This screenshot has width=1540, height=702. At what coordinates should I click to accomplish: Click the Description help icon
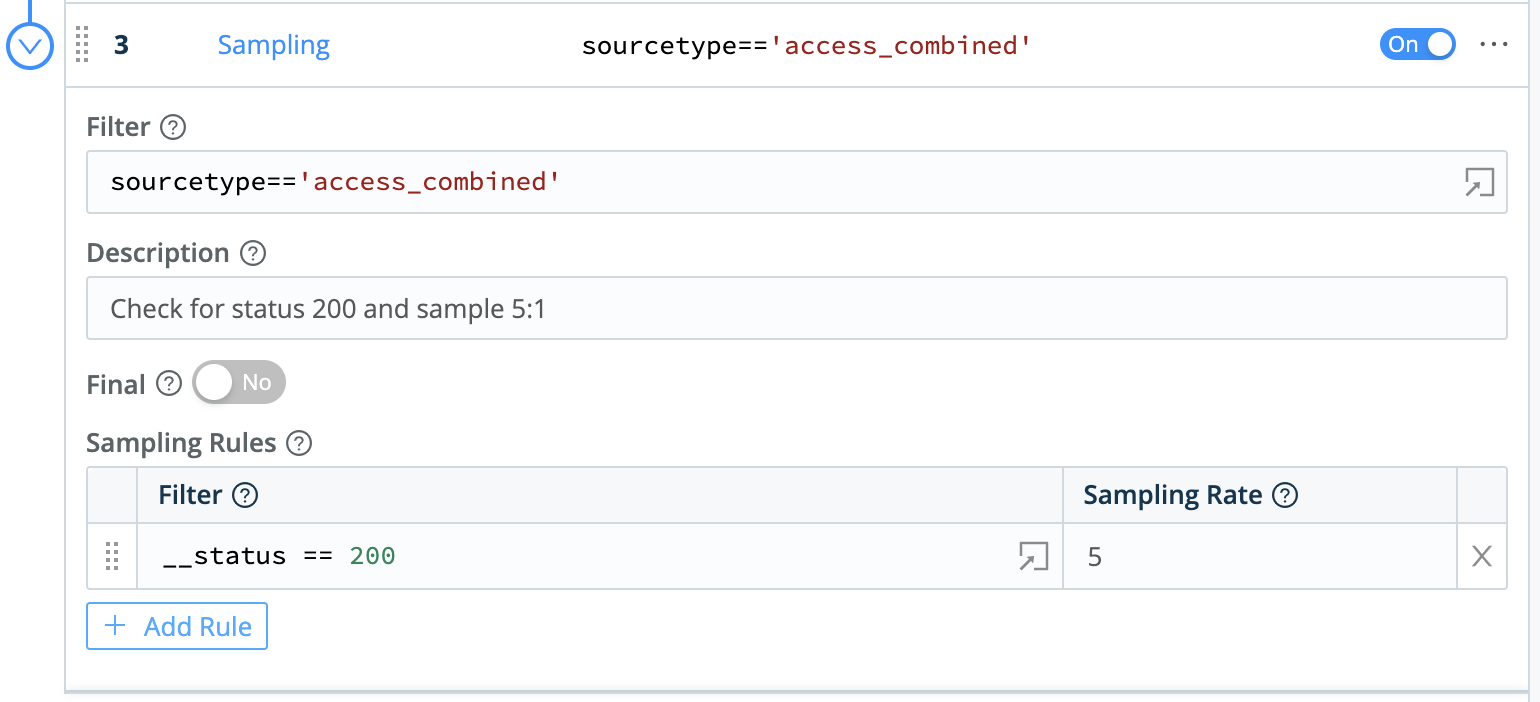[x=253, y=253]
